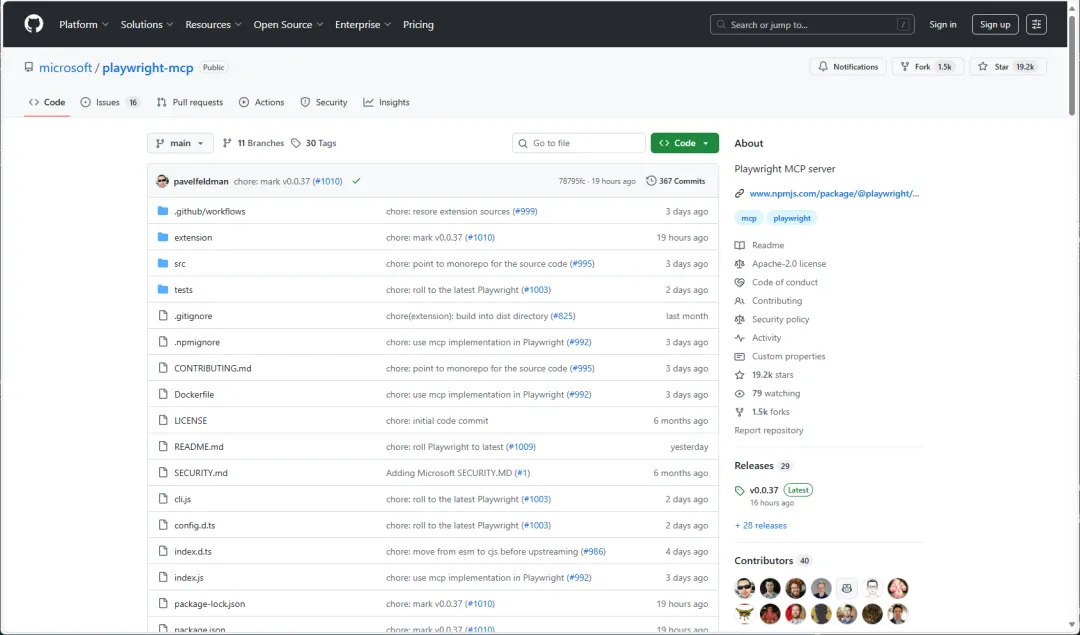Open the 367 Commits history
Image resolution: width=1080 pixels, height=635 pixels.
676,181
